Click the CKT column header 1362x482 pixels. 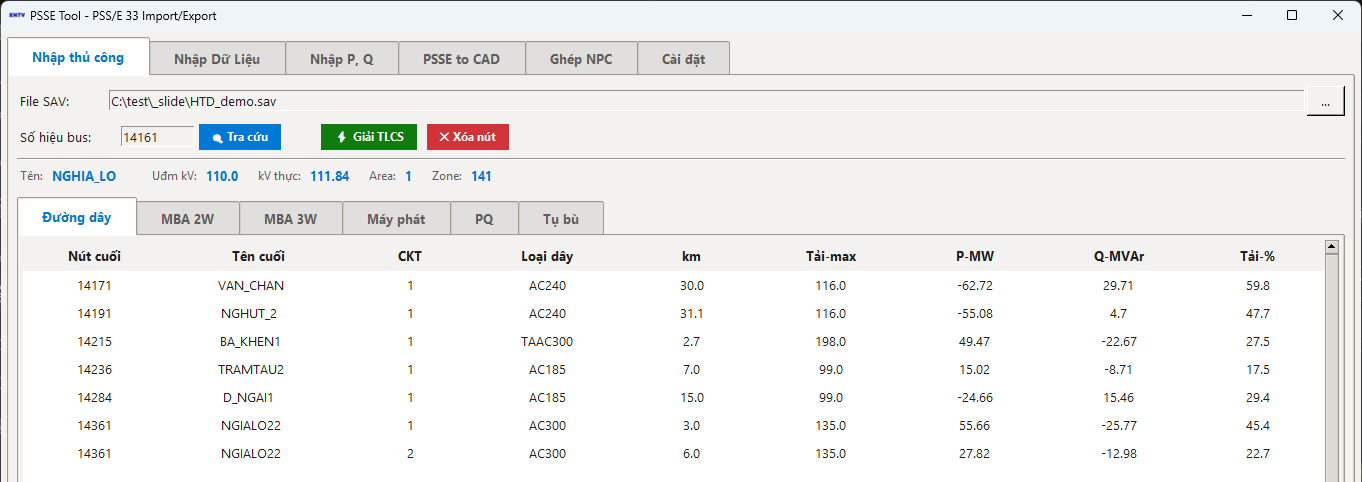click(x=410, y=256)
